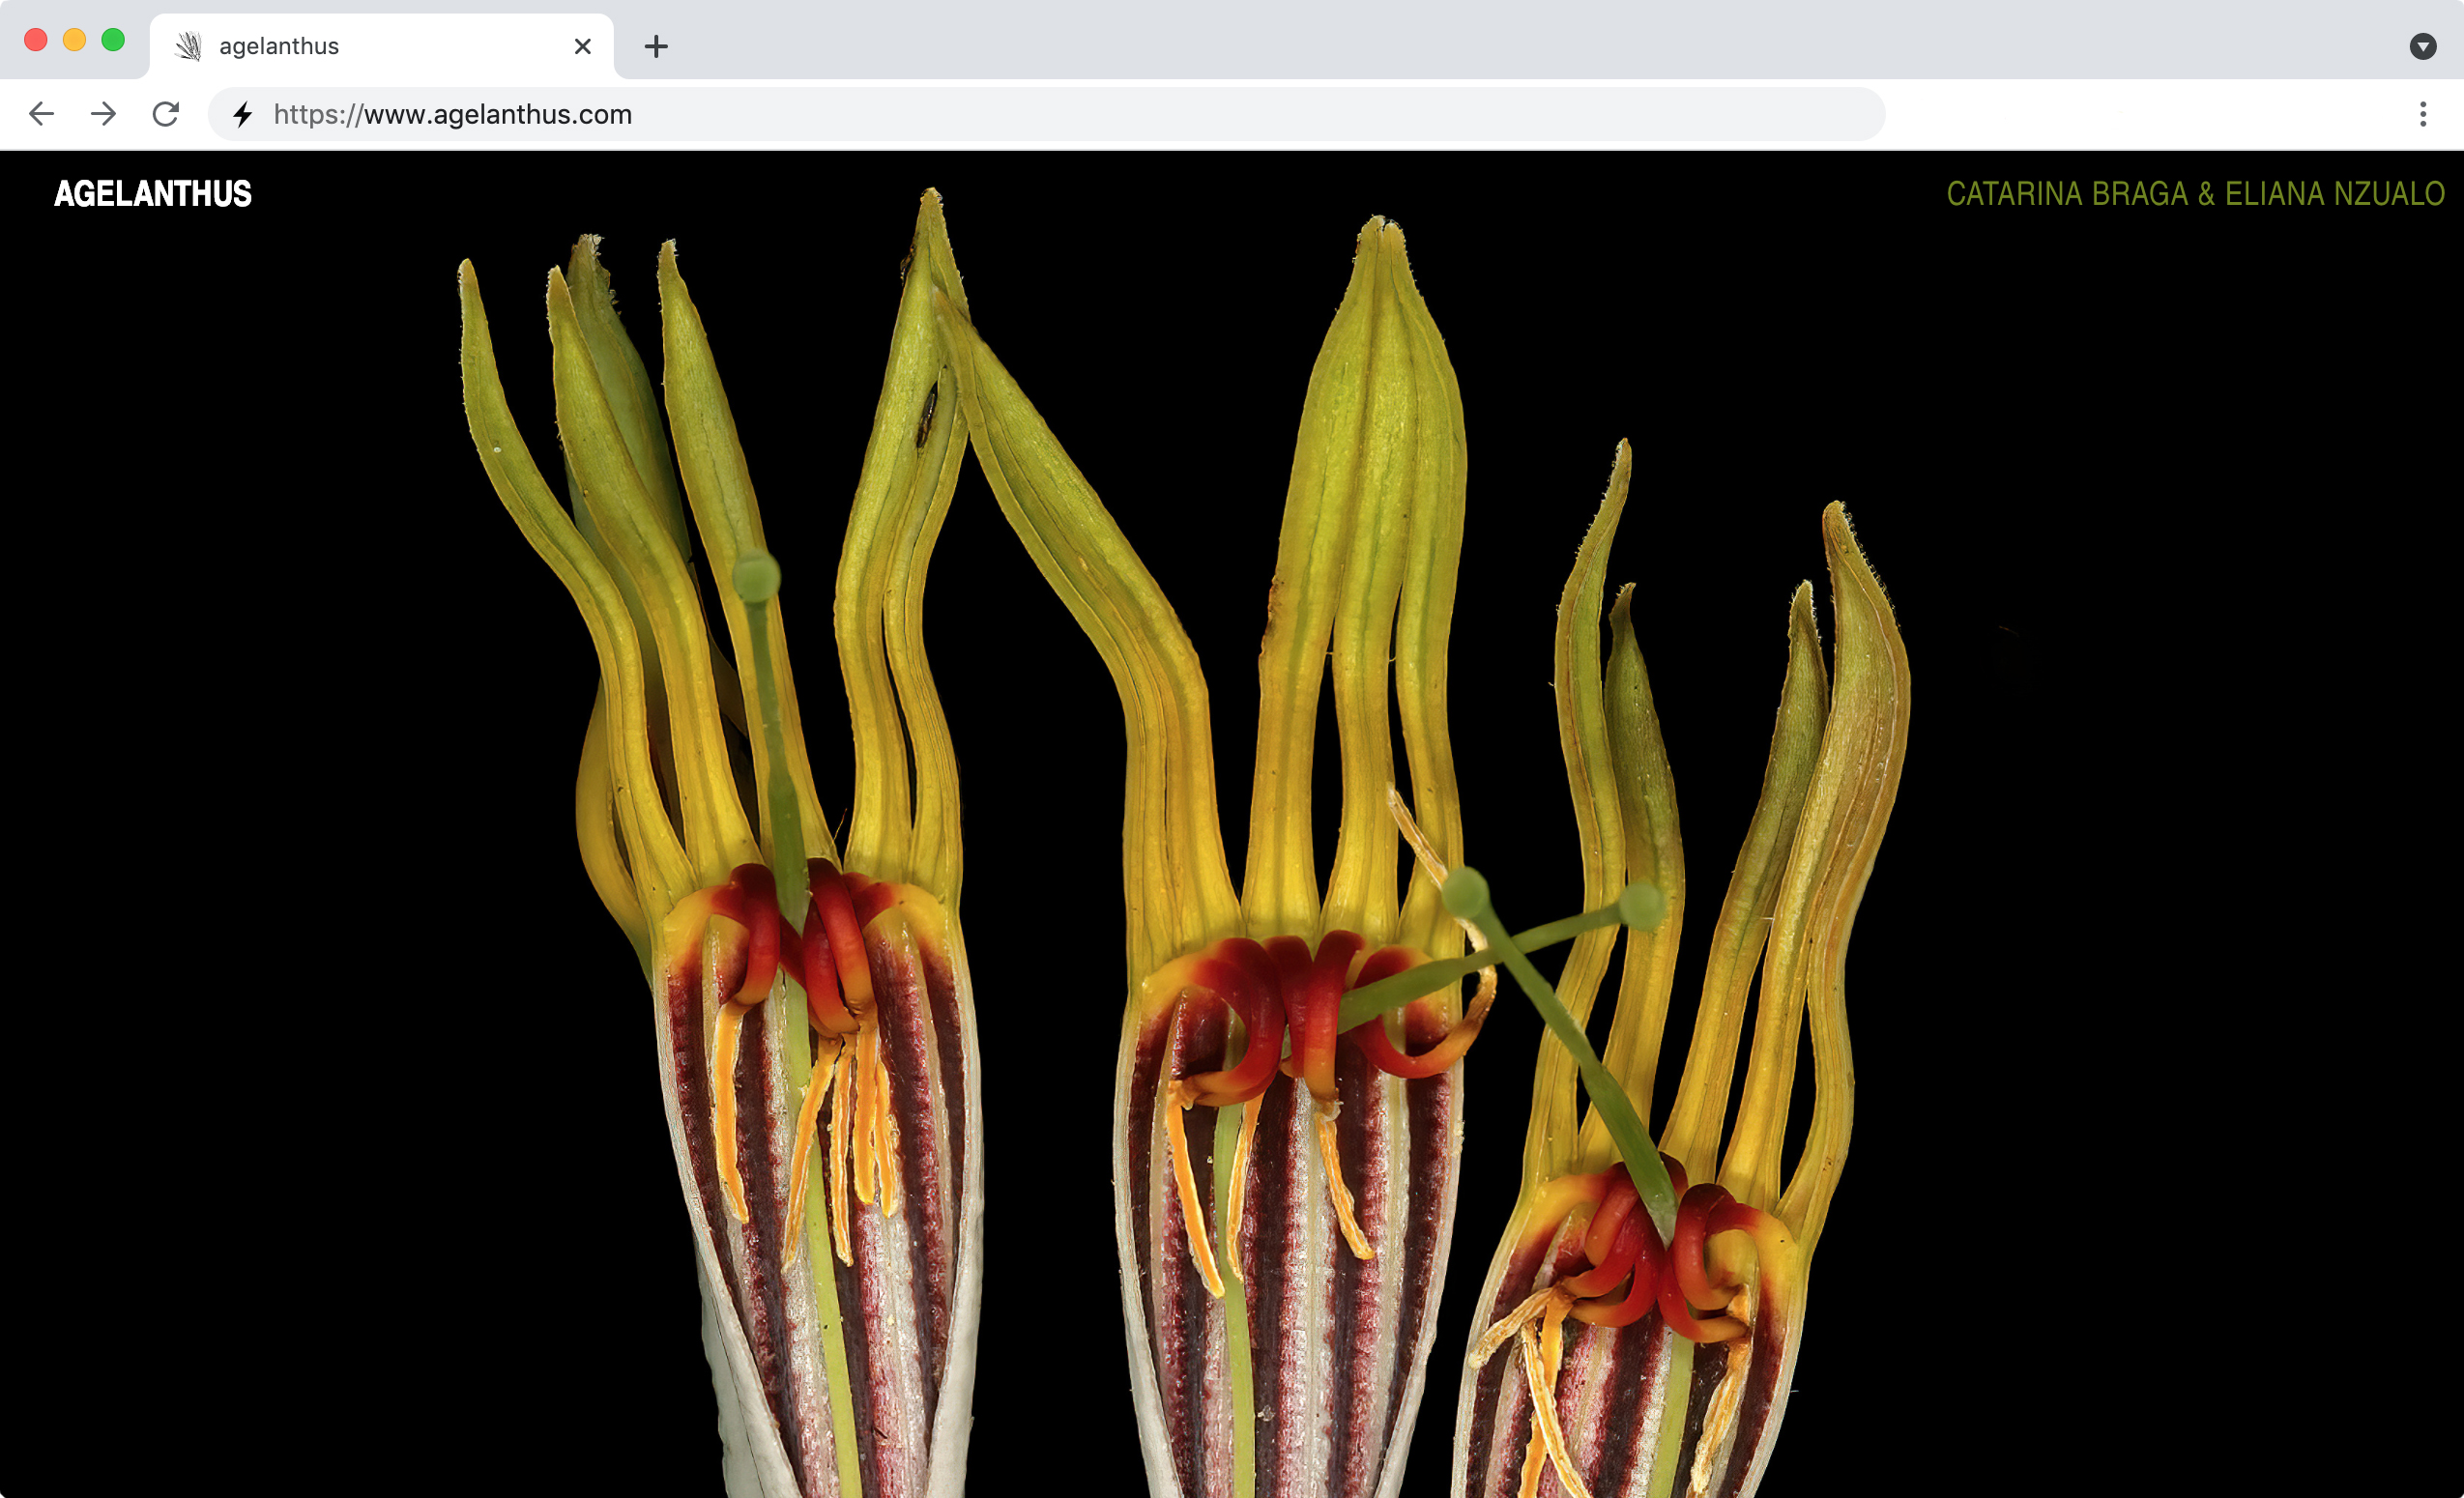The height and width of the screenshot is (1498, 2464).
Task: Expand the tab search dropdown arrow
Action: click(x=2422, y=46)
